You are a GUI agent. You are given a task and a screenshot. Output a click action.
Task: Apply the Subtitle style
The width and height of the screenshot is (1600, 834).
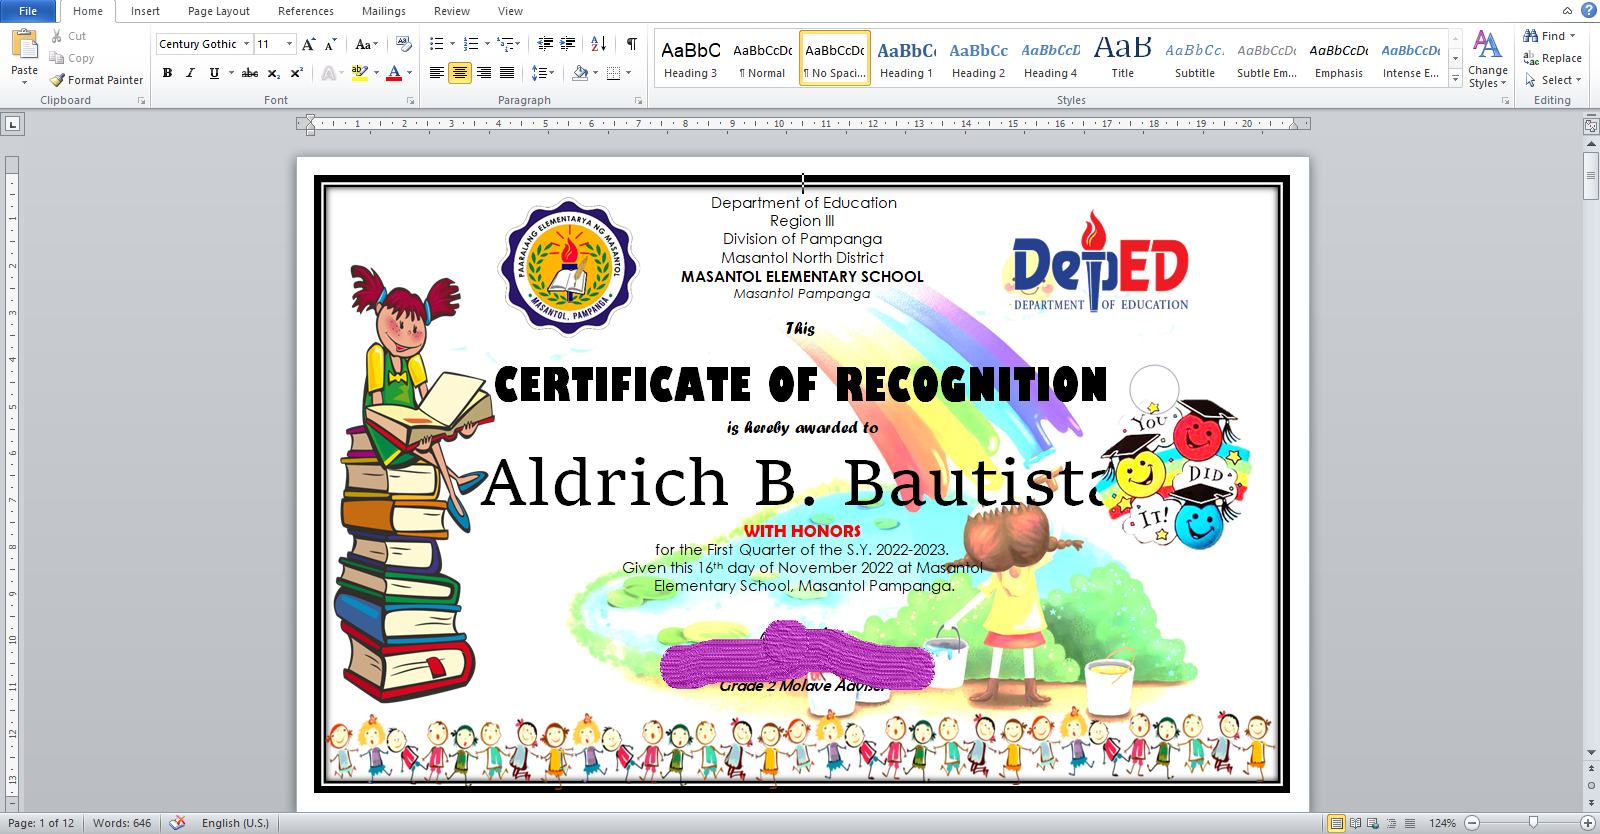point(1194,58)
